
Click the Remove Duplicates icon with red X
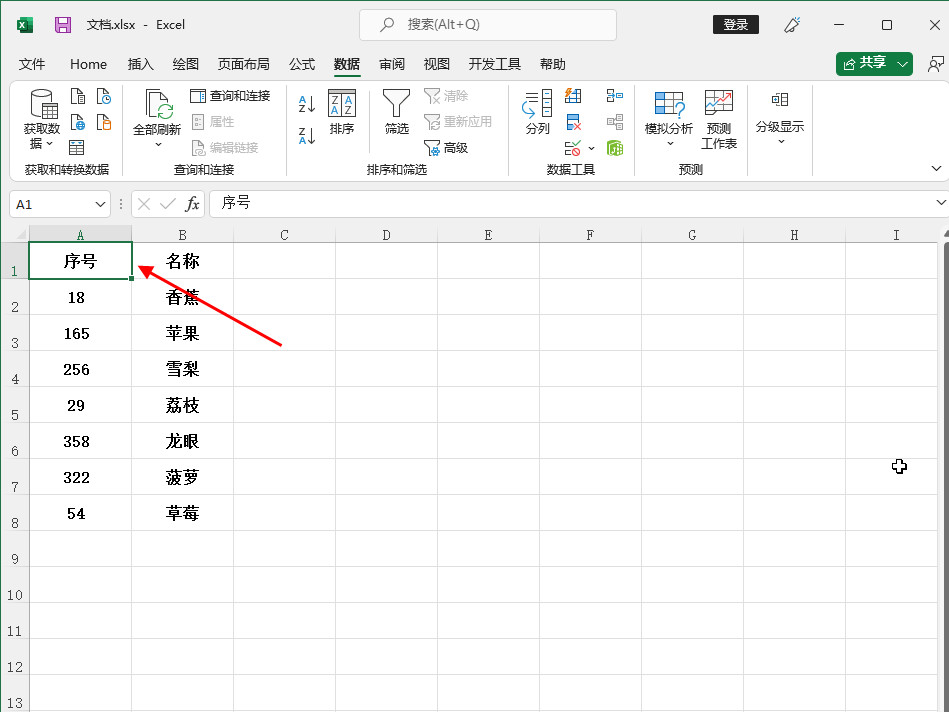tap(573, 122)
